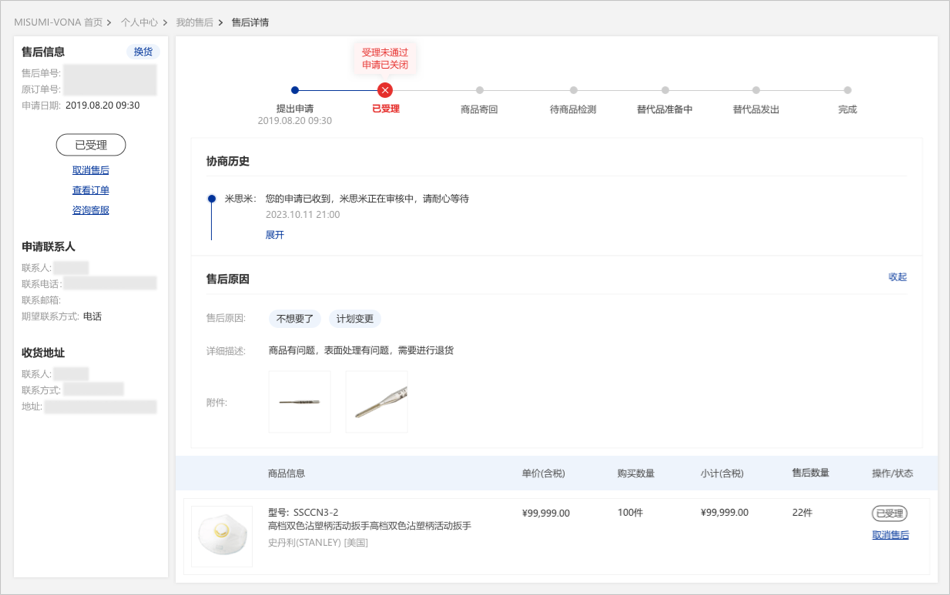Viewport: 950px width, 595px height.
Task: Expand negotiation history with 展开
Action: click(275, 235)
